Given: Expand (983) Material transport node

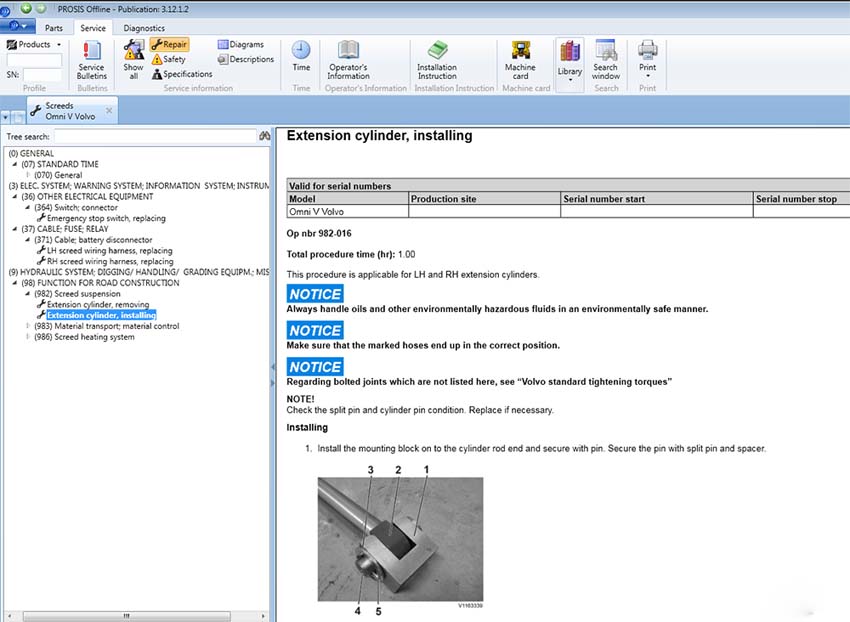Looking at the screenshot, I should (28, 326).
